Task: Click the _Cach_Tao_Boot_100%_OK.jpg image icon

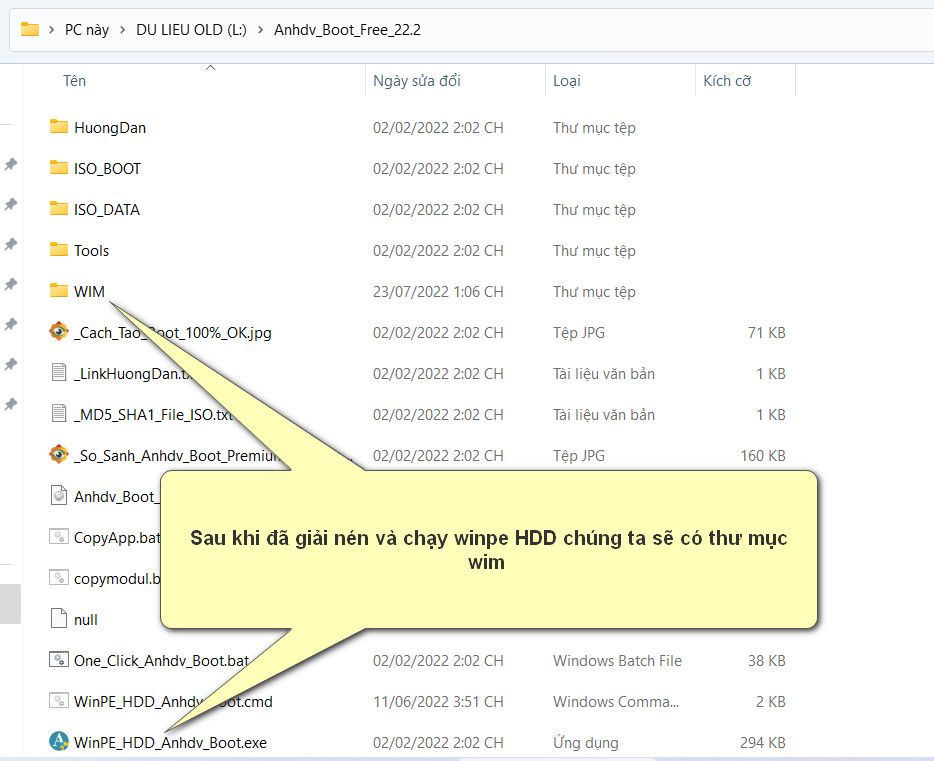Action: click(59, 332)
